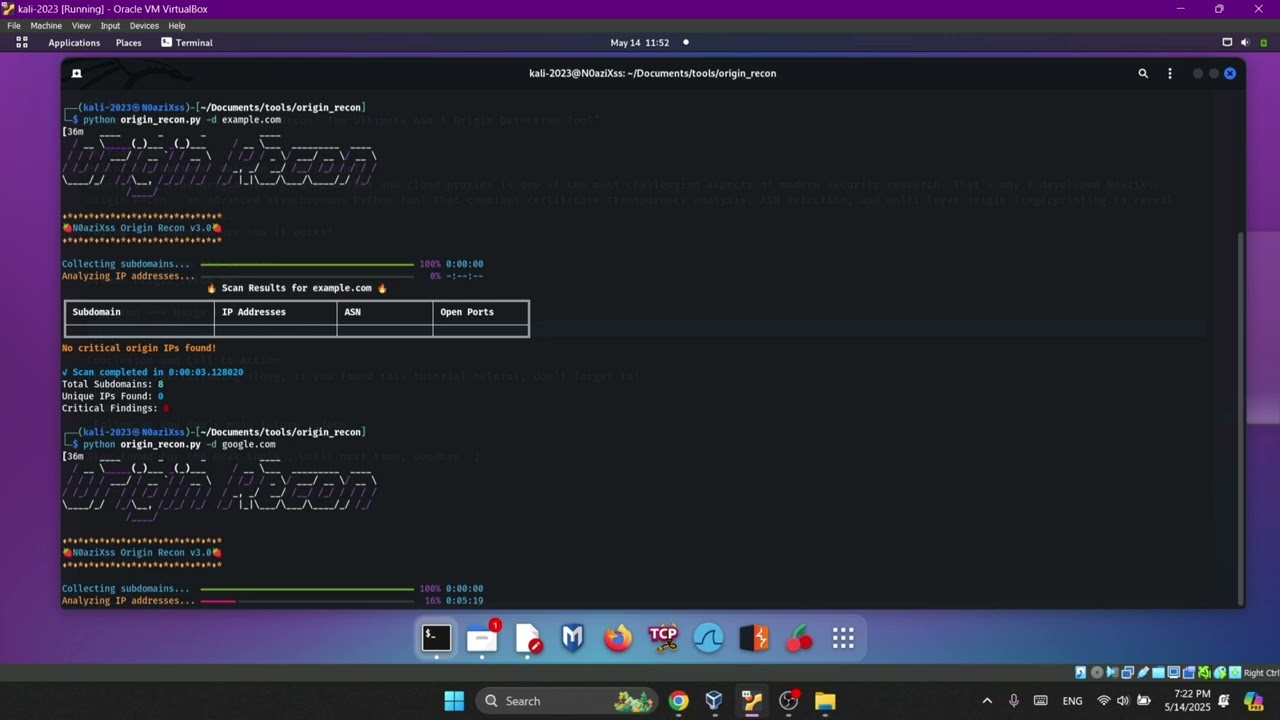
Task: Click the terminal window vertical scrollbar
Action: tap(1241, 417)
